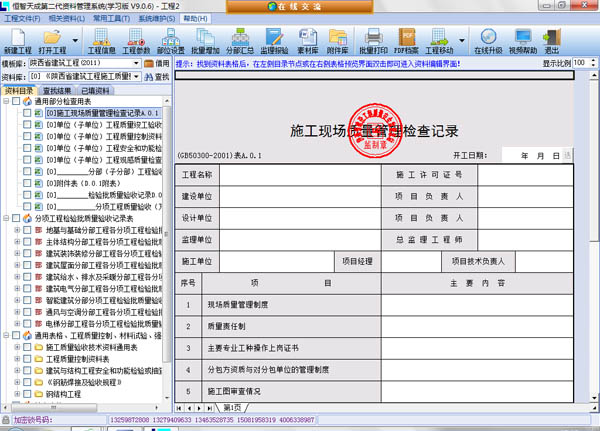Expand the 建筑电气分部工程 tree node

click(x=17, y=288)
